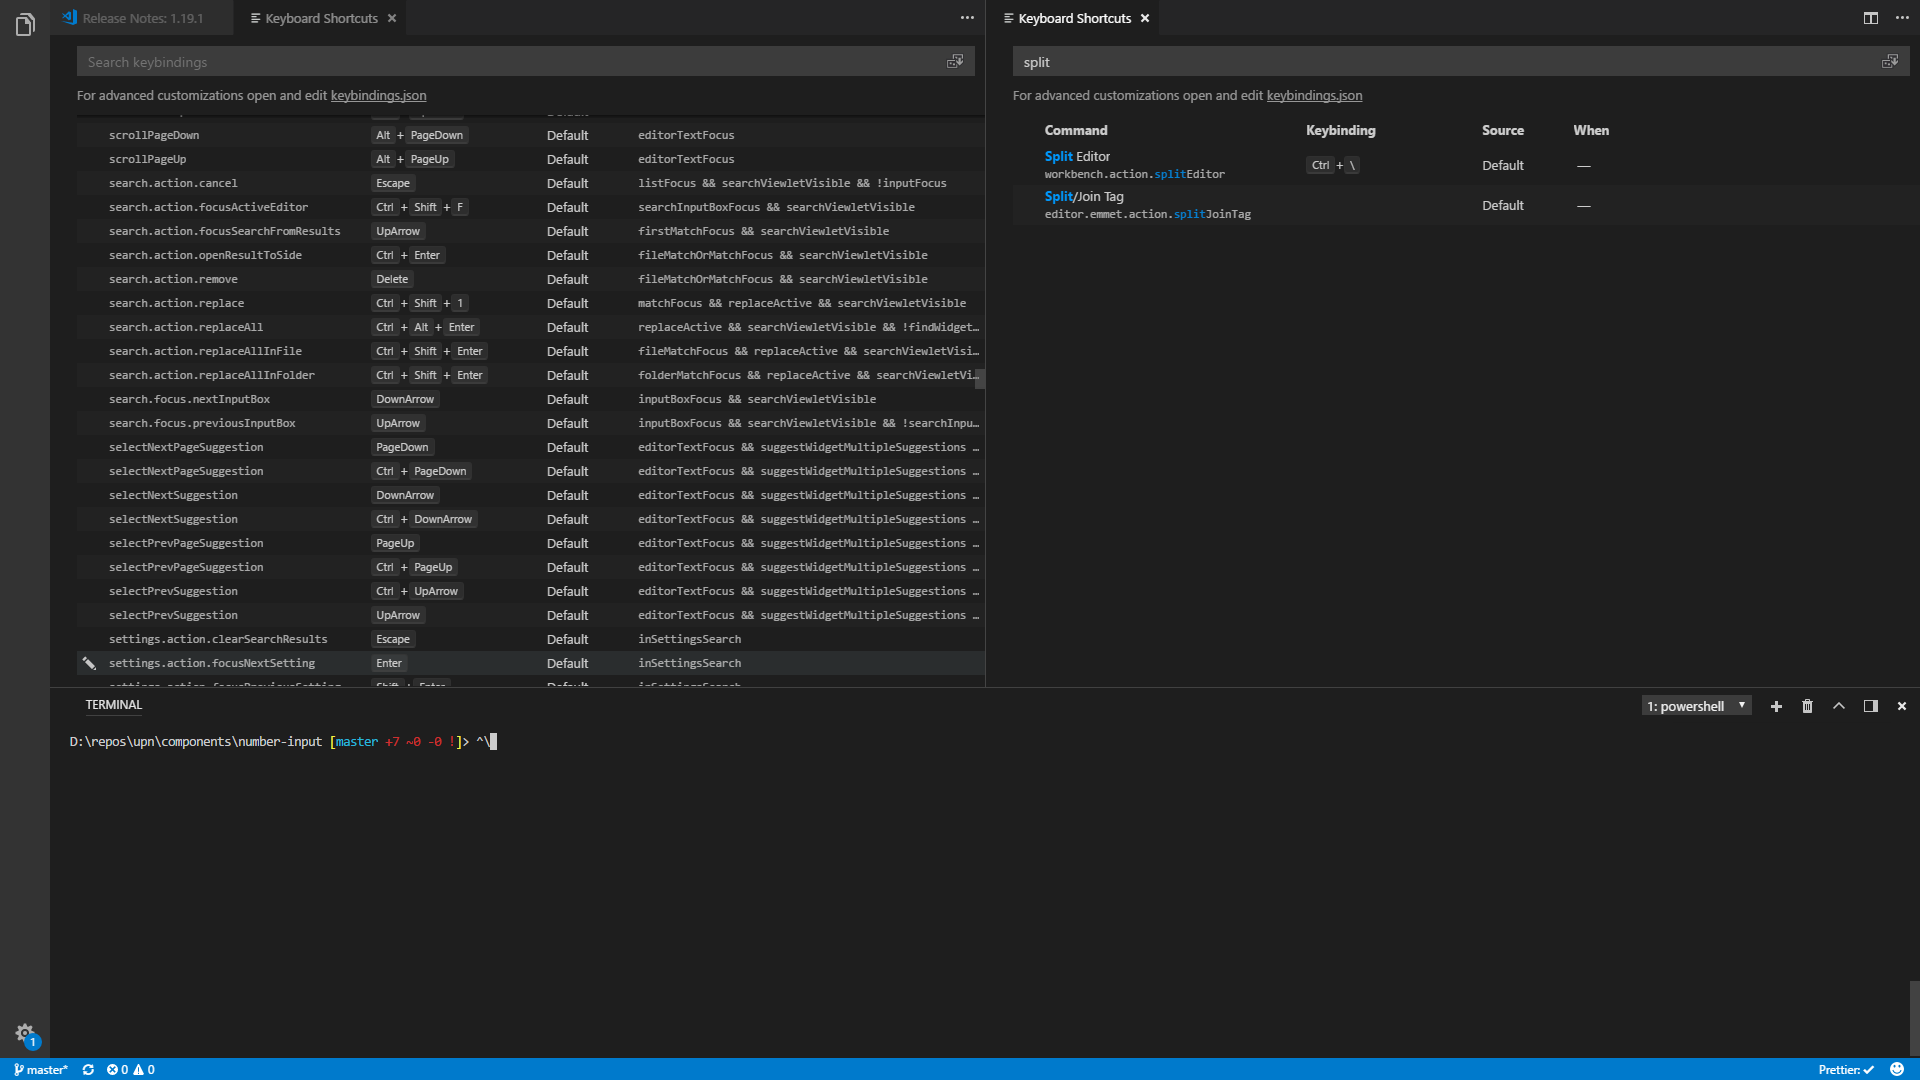The width and height of the screenshot is (1920, 1080).
Task: Kill the terminal using the trash icon
Action: click(x=1807, y=706)
